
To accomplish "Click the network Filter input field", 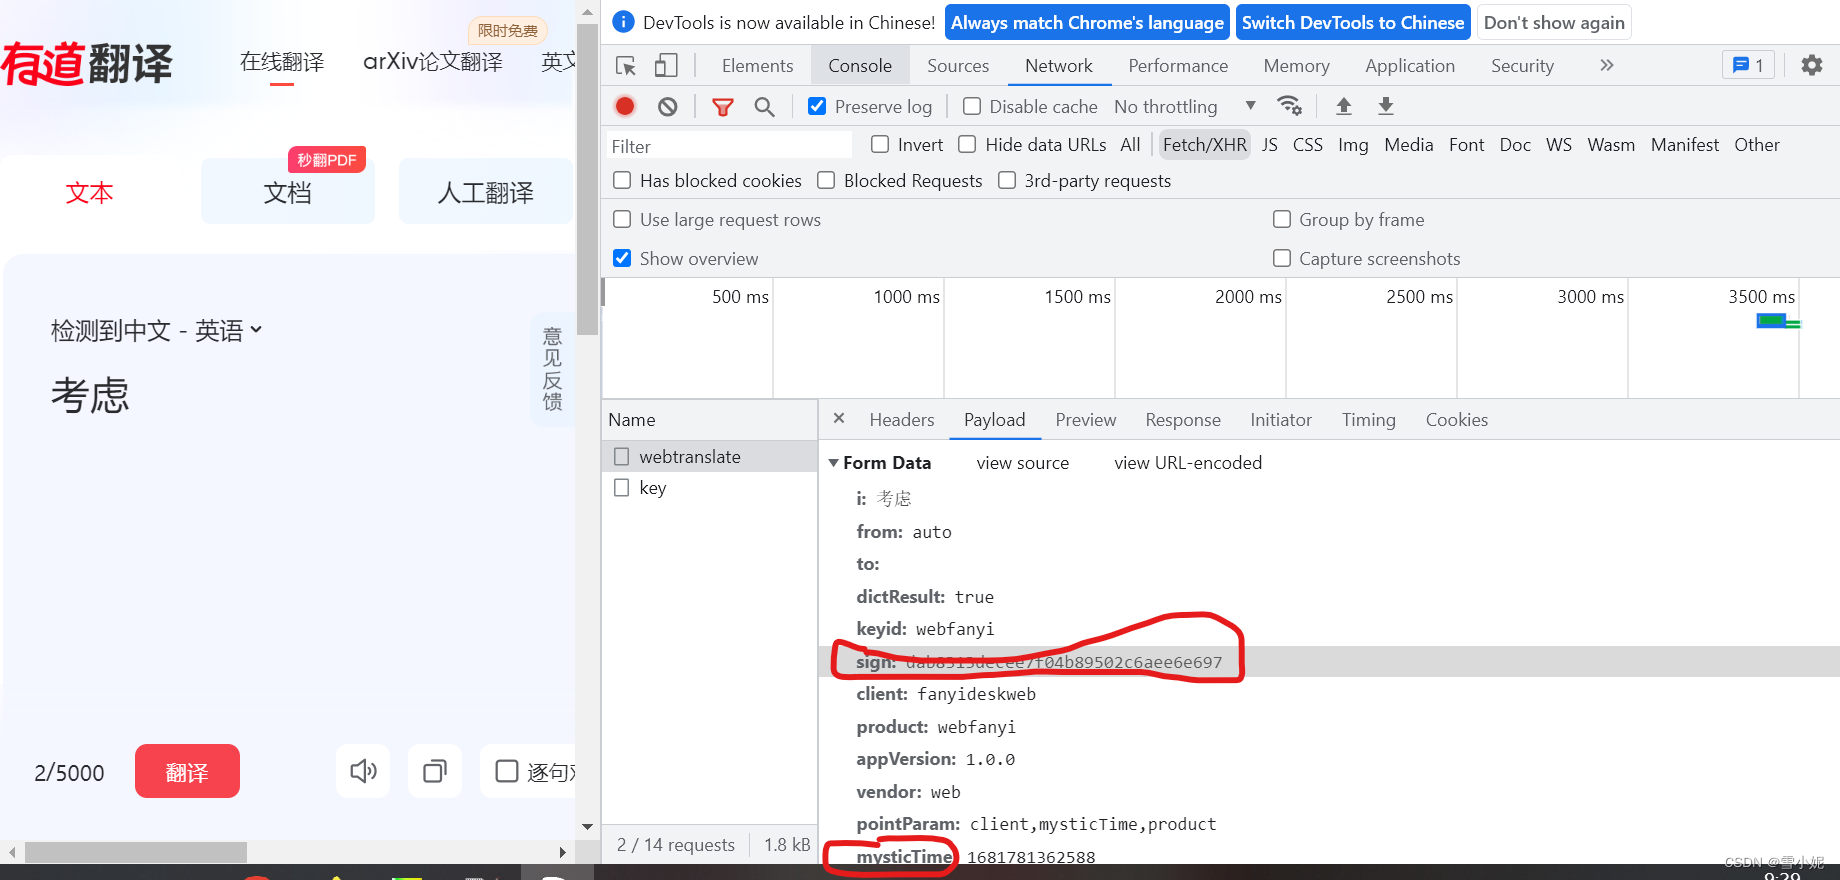I will 729,146.
